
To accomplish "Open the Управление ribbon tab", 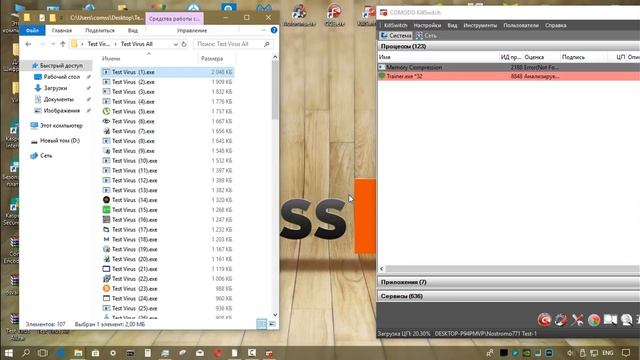I will [191, 31].
